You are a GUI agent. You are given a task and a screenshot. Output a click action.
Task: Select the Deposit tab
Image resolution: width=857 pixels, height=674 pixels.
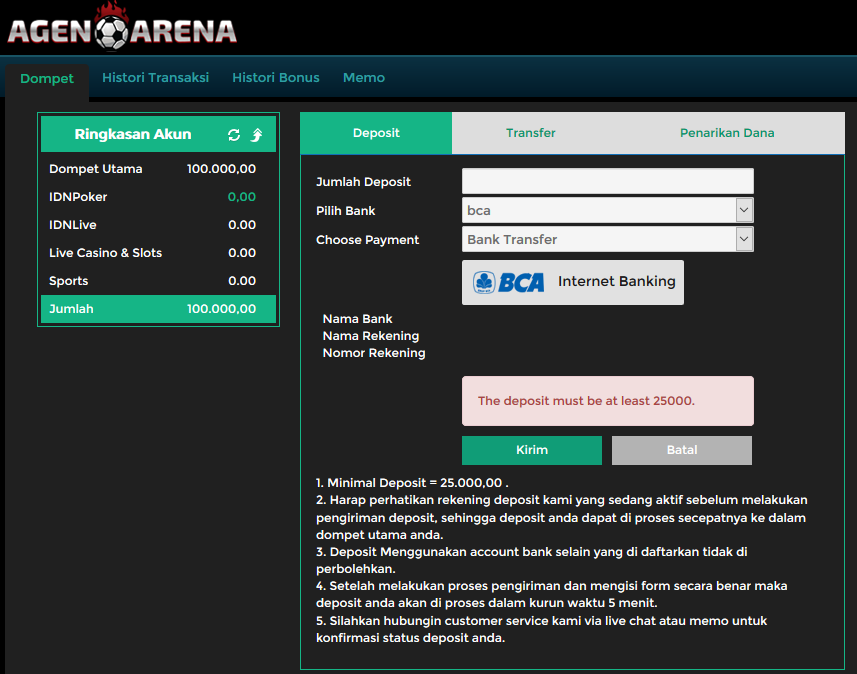pos(376,133)
